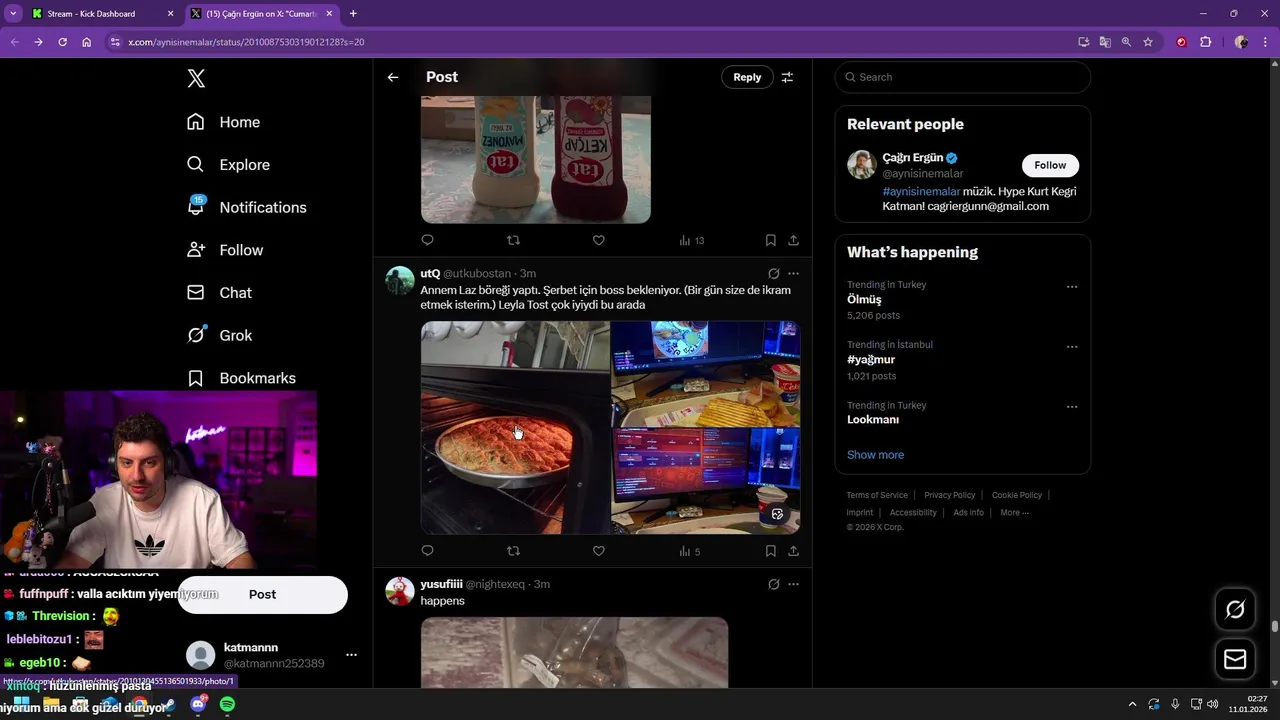This screenshot has height=720, width=1280.
Task: Open more options for #yağmur trend
Action: coord(1072,347)
